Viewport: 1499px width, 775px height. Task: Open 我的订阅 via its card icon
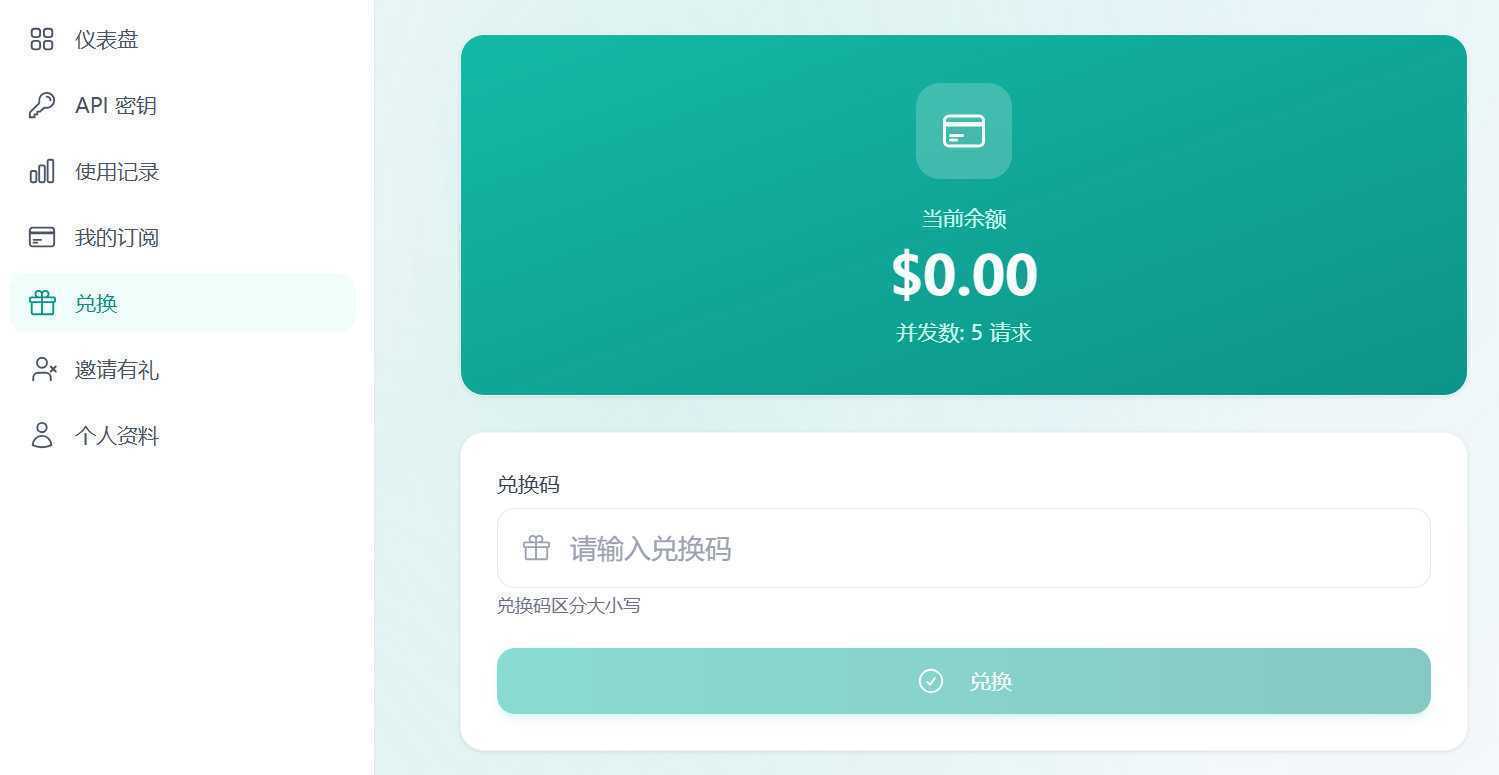[42, 237]
